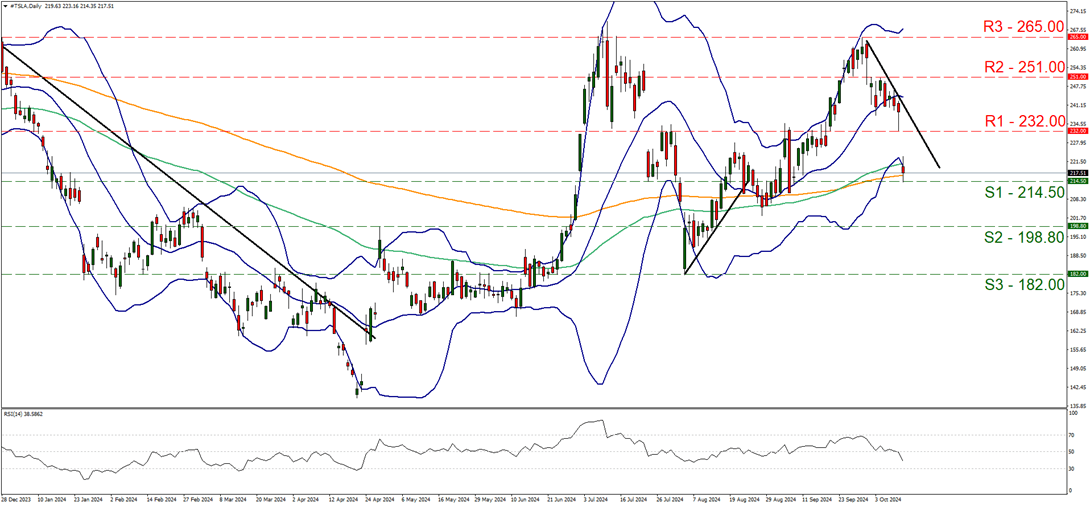
Task: Click the RSI 100 level on the scale
Action: point(1075,411)
